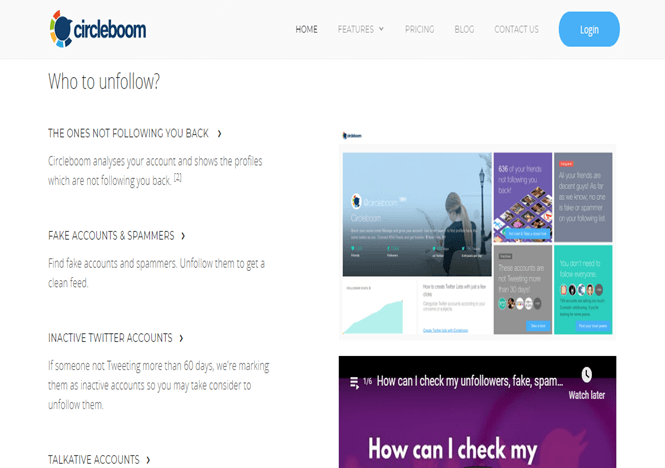Open Contact Us page
665x468 pixels.
(x=516, y=29)
